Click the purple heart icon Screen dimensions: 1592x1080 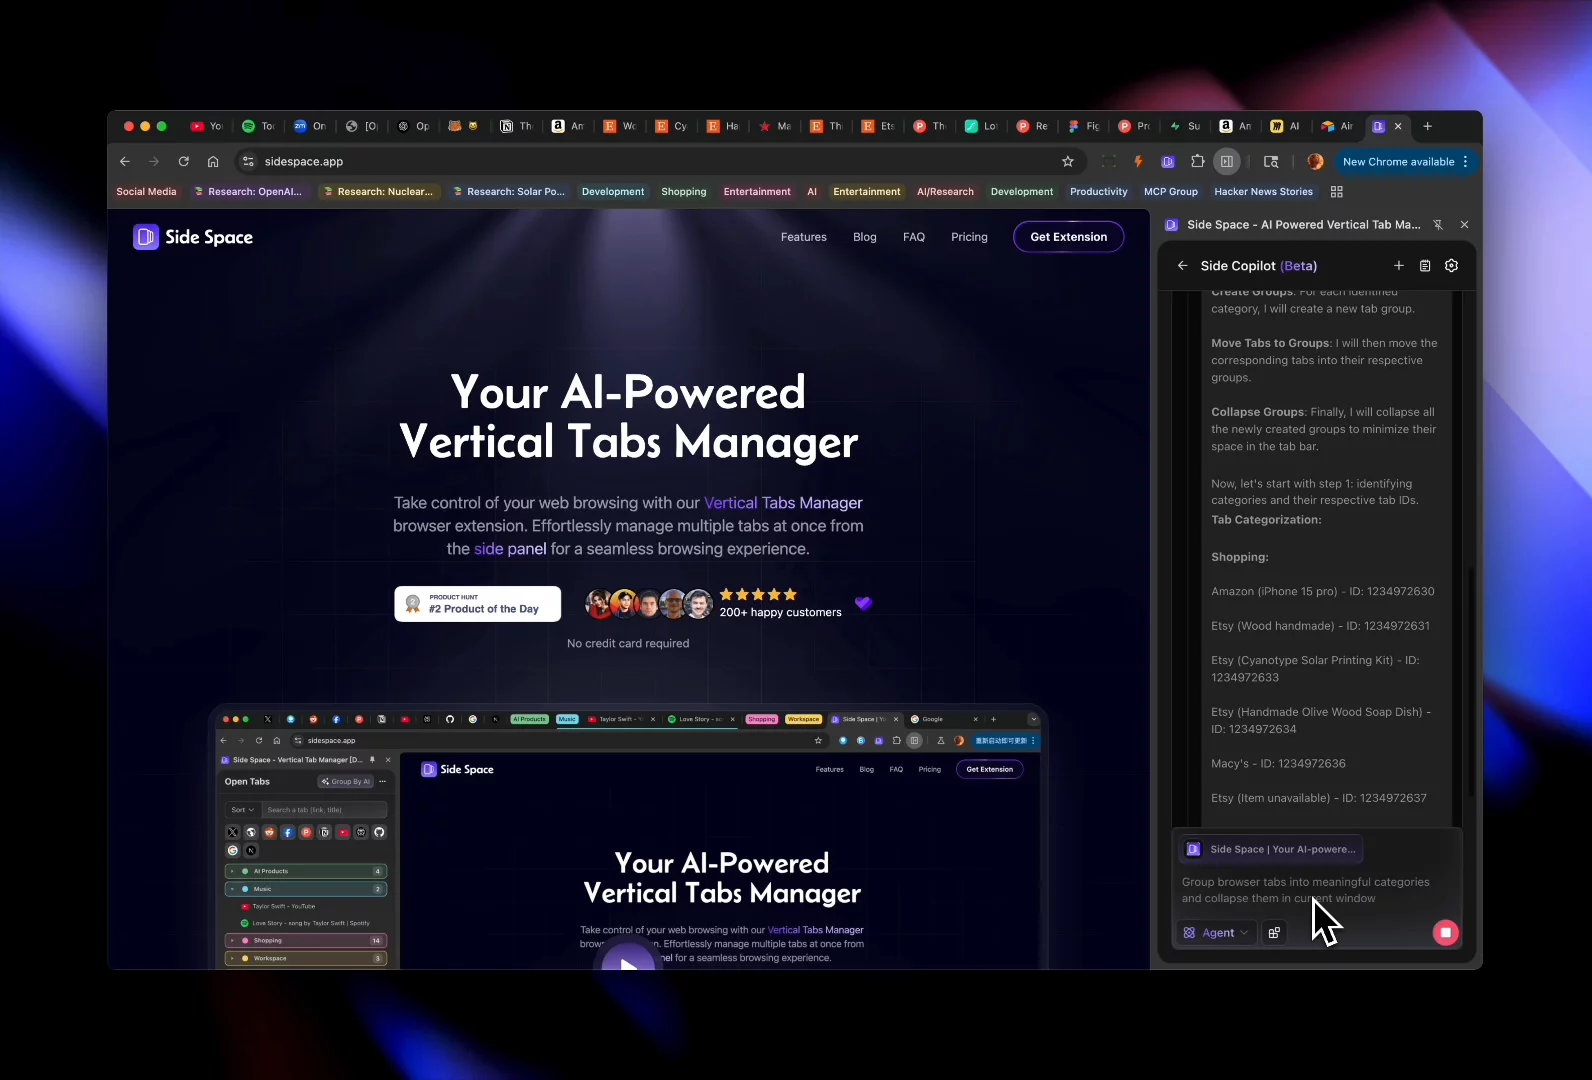click(x=863, y=603)
